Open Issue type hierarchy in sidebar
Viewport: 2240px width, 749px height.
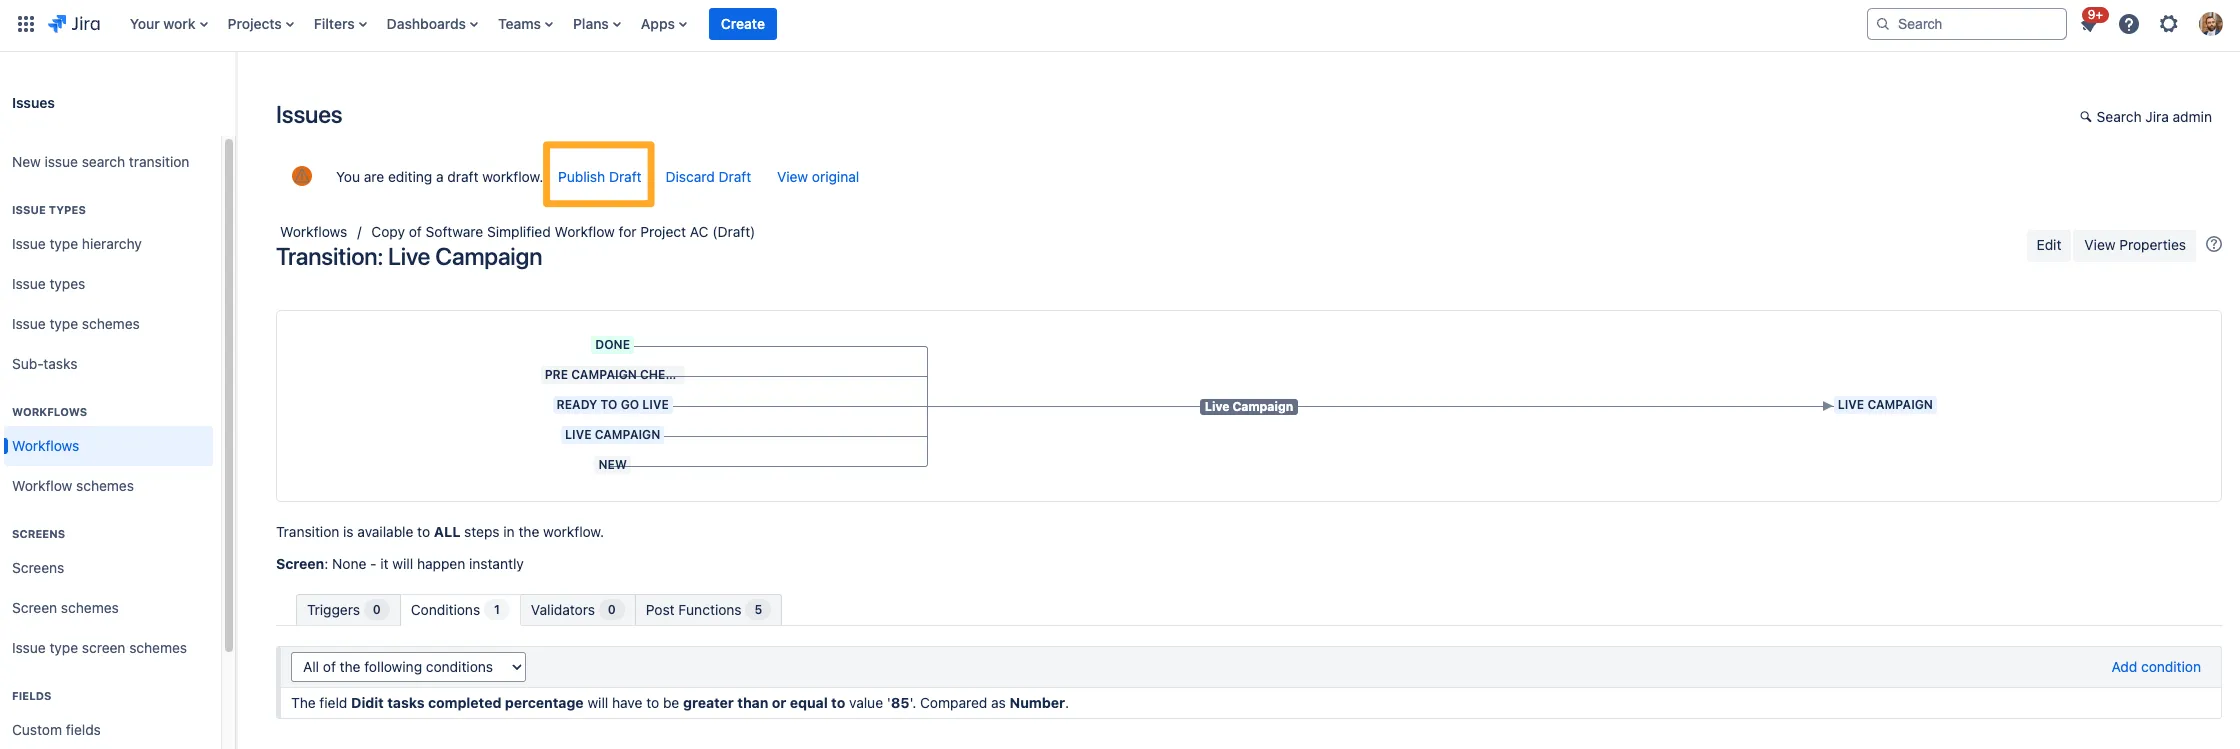77,244
